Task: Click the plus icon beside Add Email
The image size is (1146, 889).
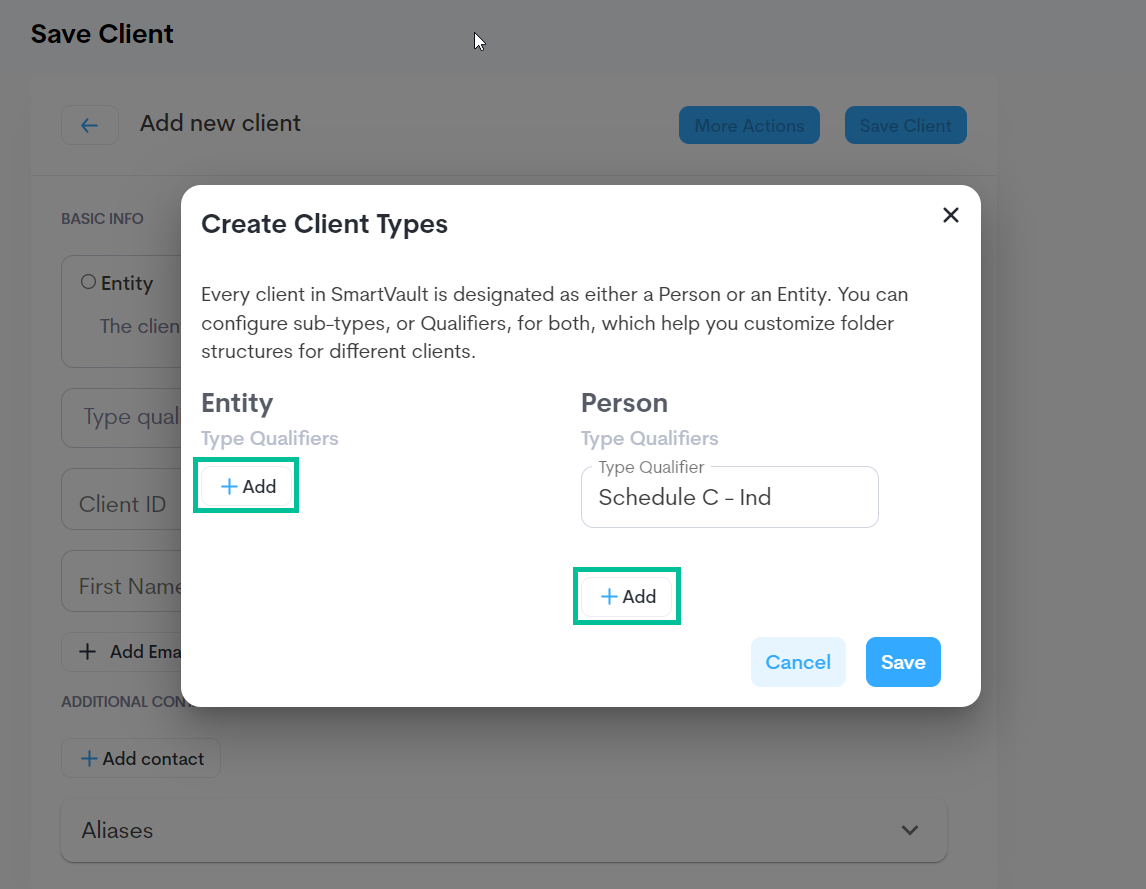Action: pyautogui.click(x=88, y=651)
